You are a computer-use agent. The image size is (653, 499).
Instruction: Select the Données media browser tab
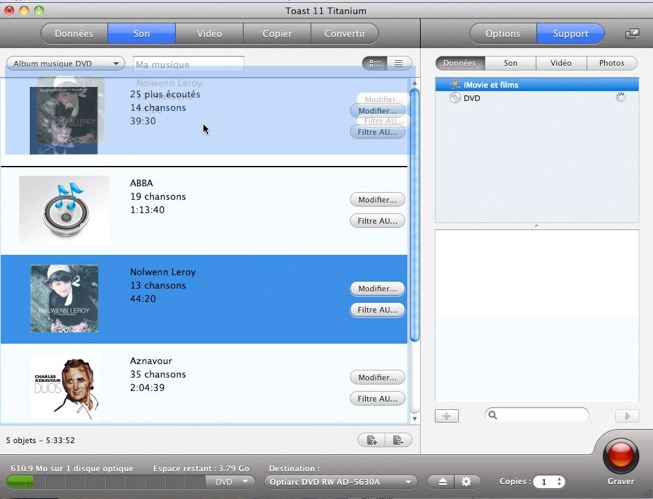(x=460, y=63)
